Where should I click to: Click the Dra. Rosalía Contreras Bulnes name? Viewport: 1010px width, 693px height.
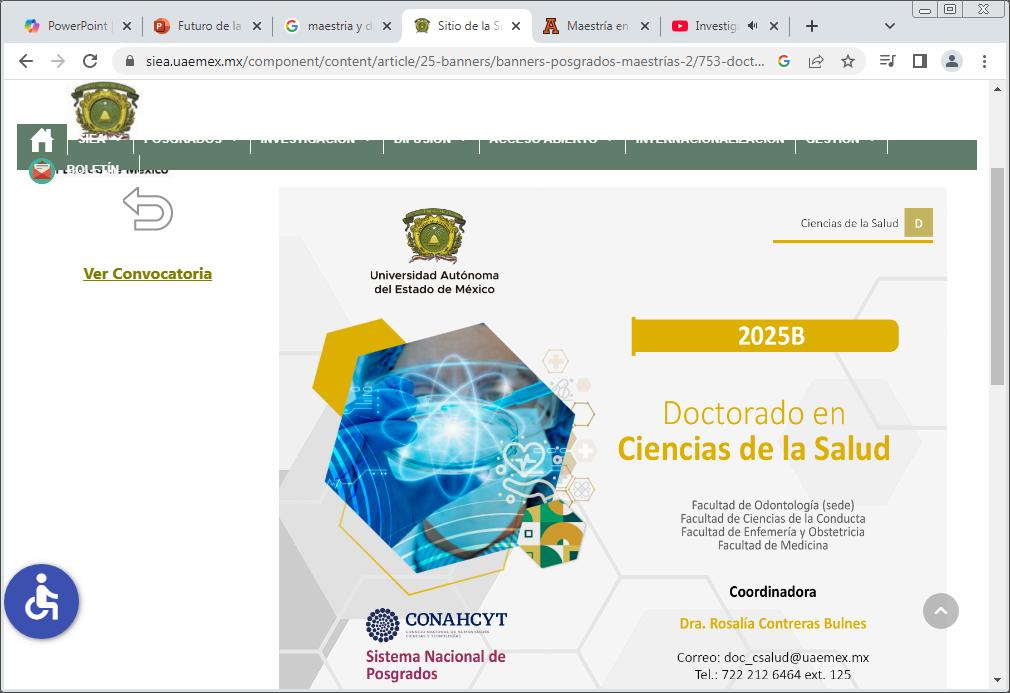773,623
